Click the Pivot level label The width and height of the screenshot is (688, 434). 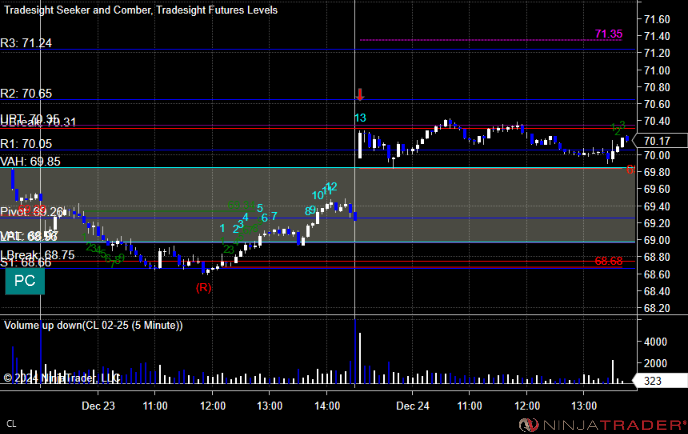32,212
